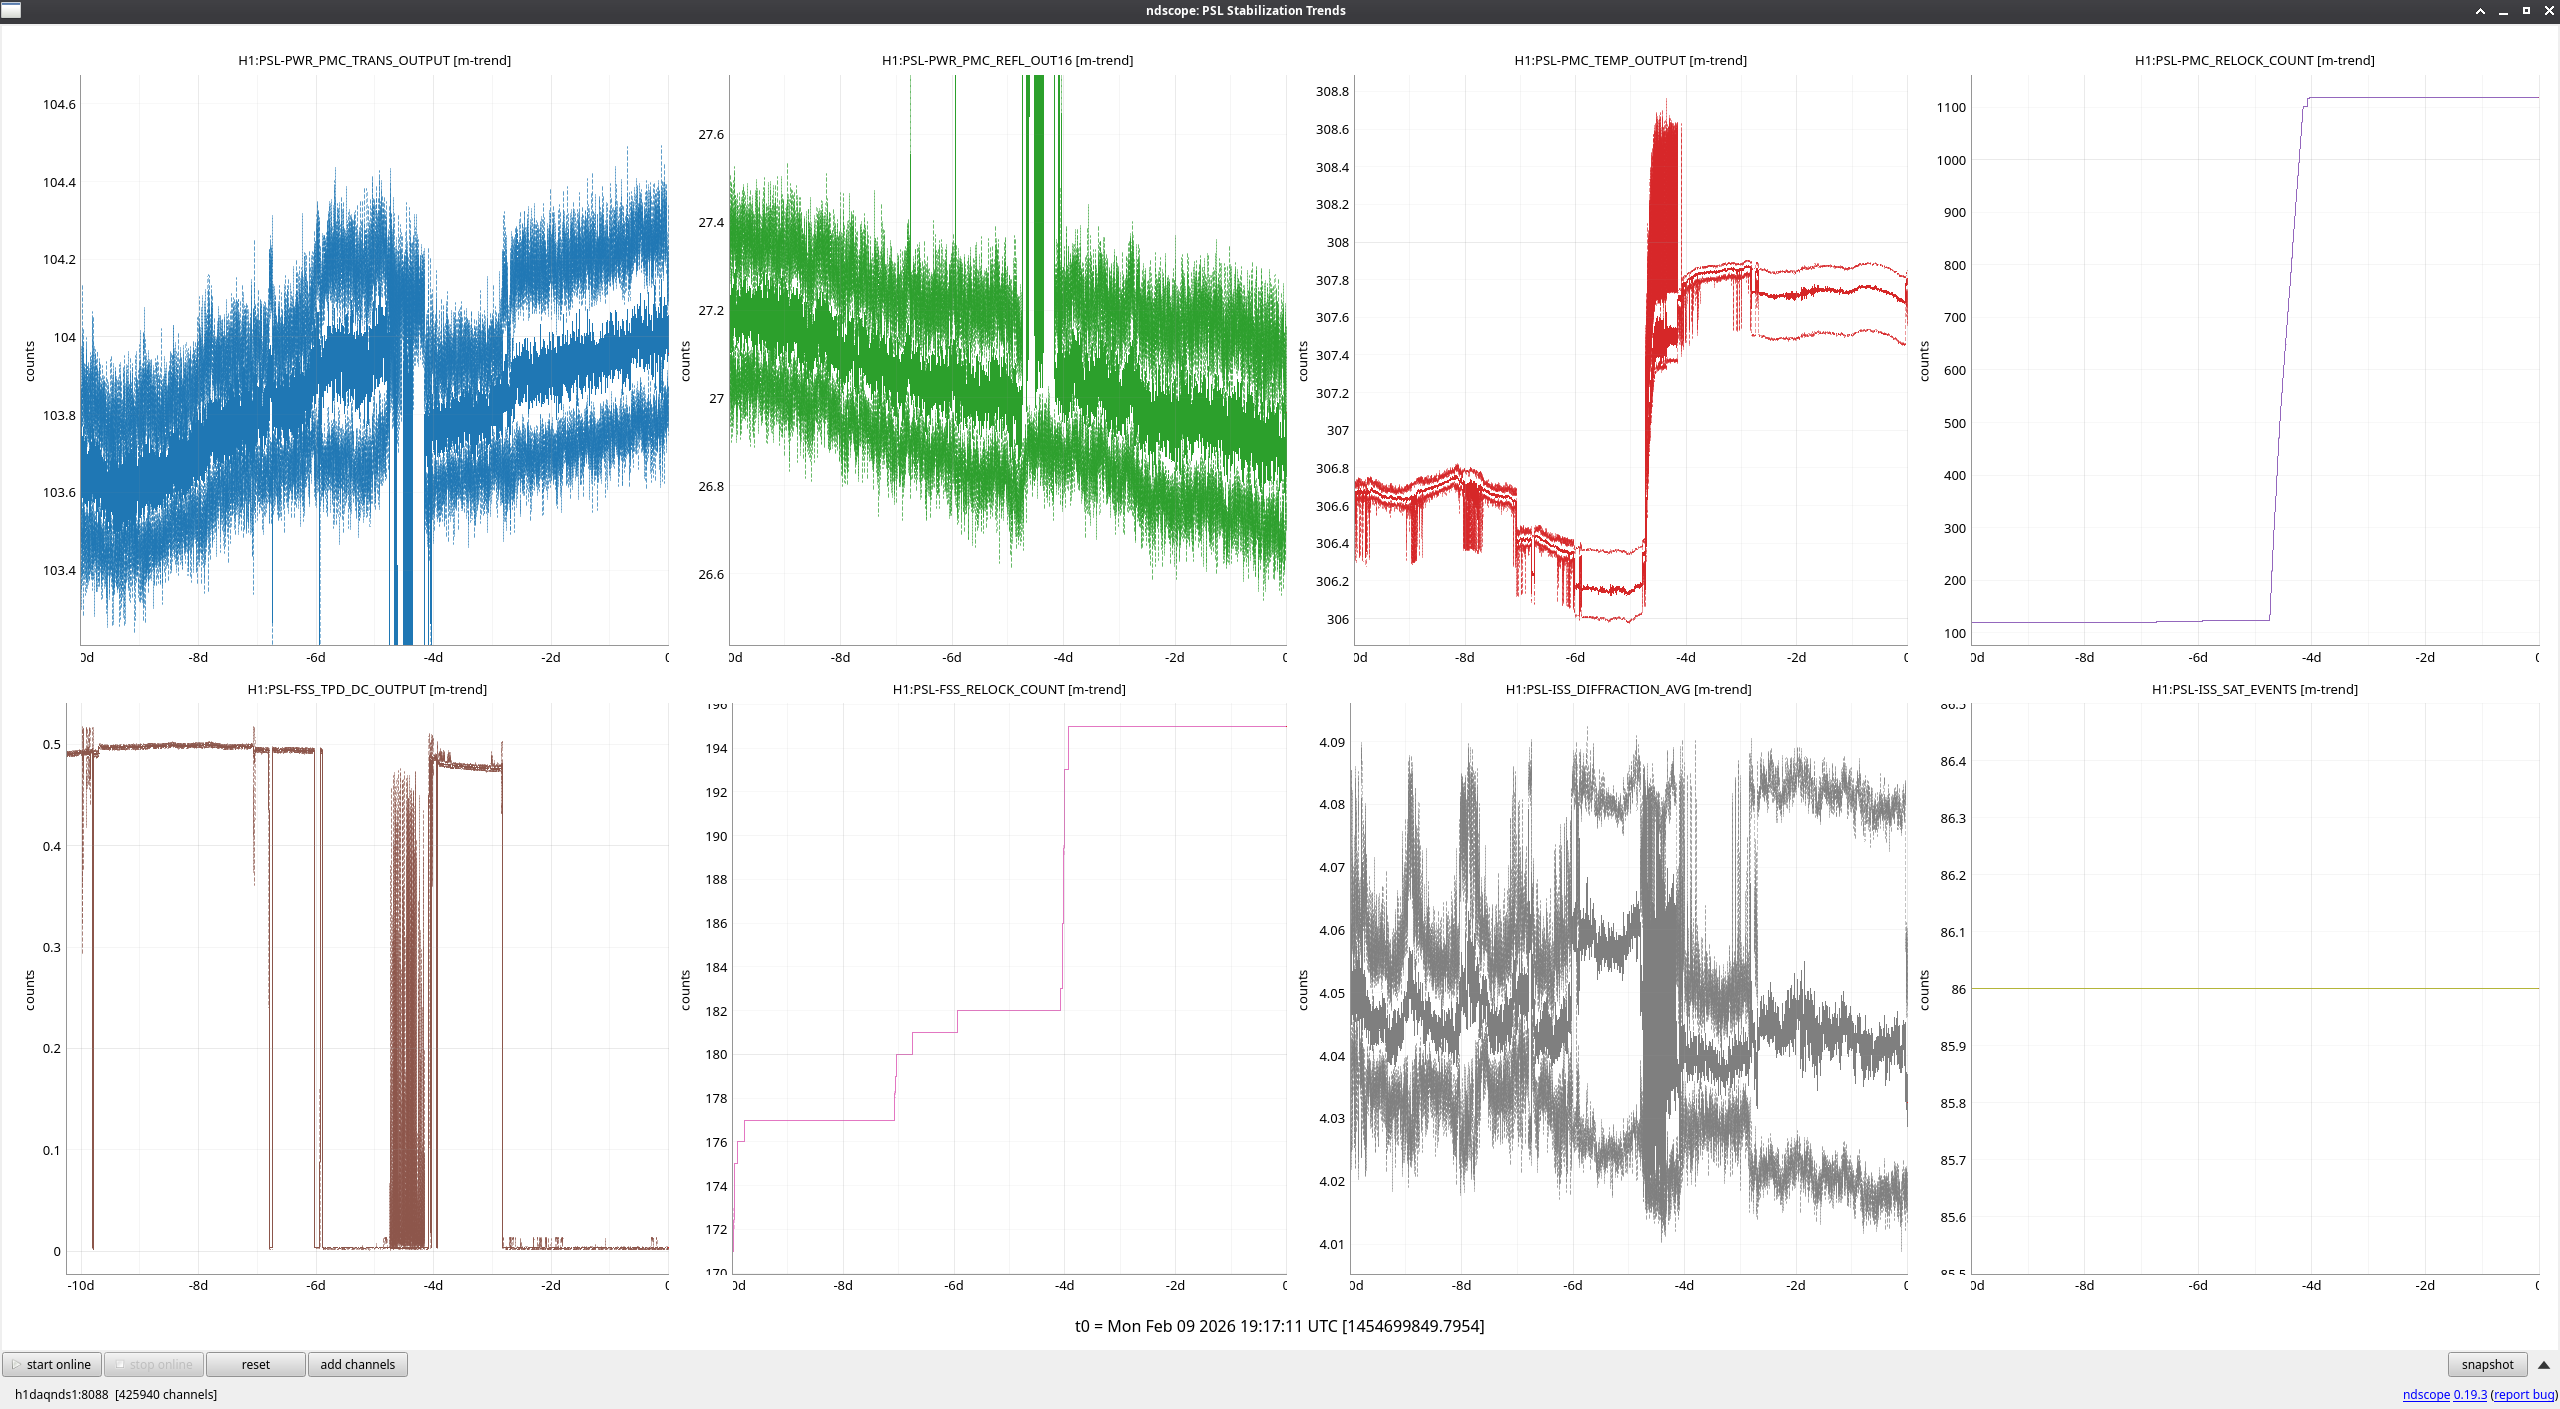Image resolution: width=2560 pixels, height=1409 pixels.
Task: Click the add channels button
Action: pyautogui.click(x=357, y=1364)
